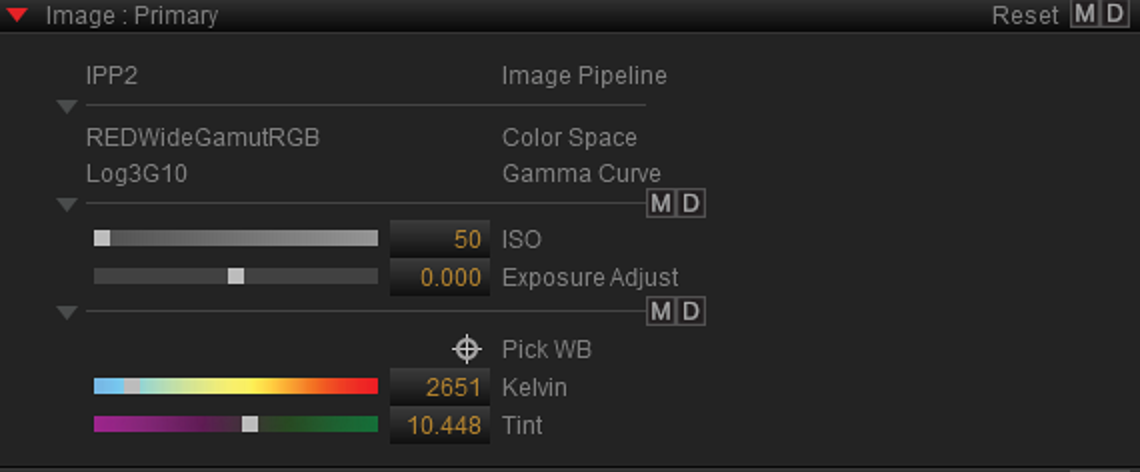Viewport: 1140px width, 472px height.
Task: Click the M button above Pick WB
Action: click(x=660, y=311)
